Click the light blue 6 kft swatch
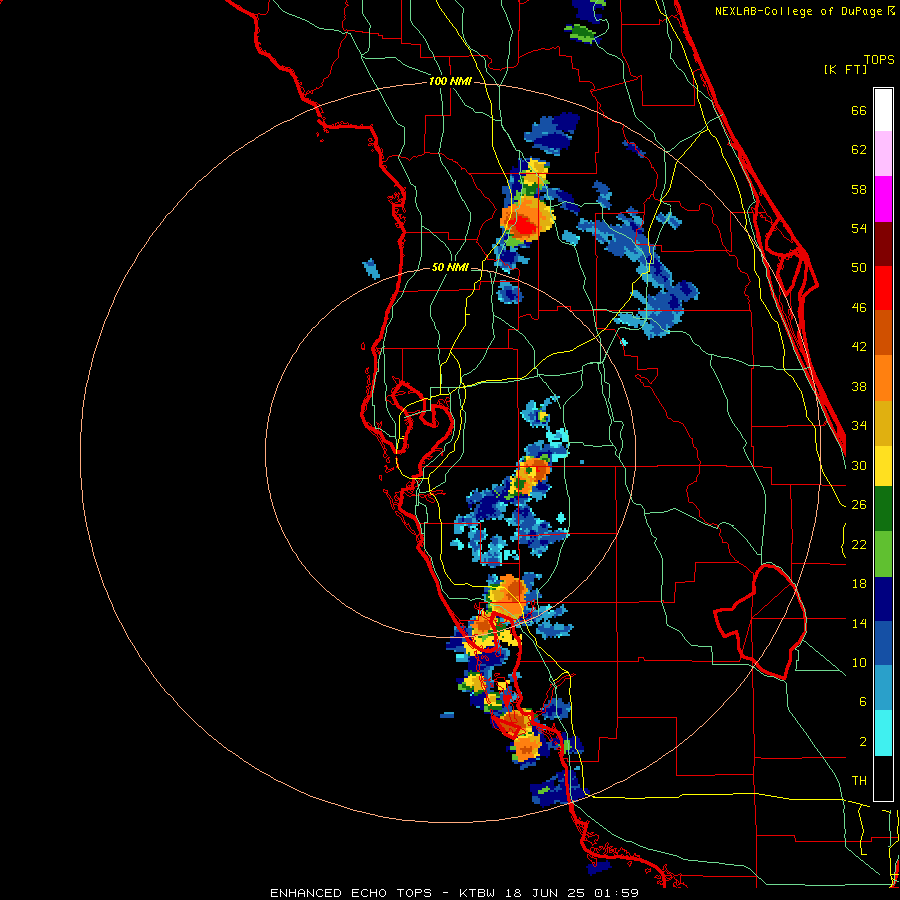The width and height of the screenshot is (900, 900). [883, 688]
